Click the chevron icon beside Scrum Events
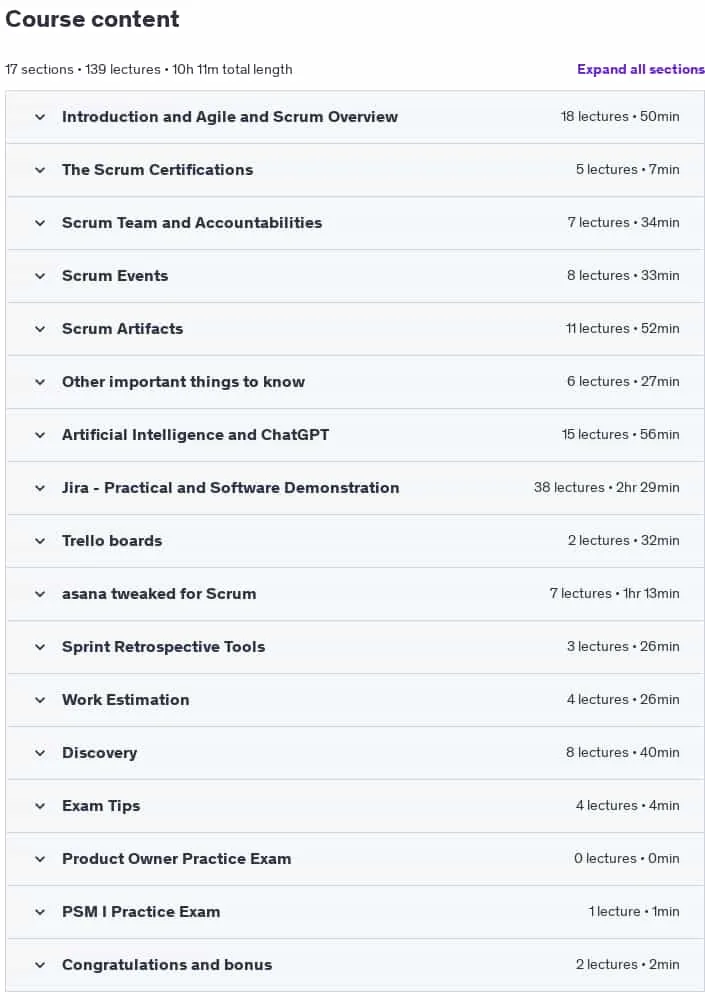The image size is (705, 992). [40, 276]
